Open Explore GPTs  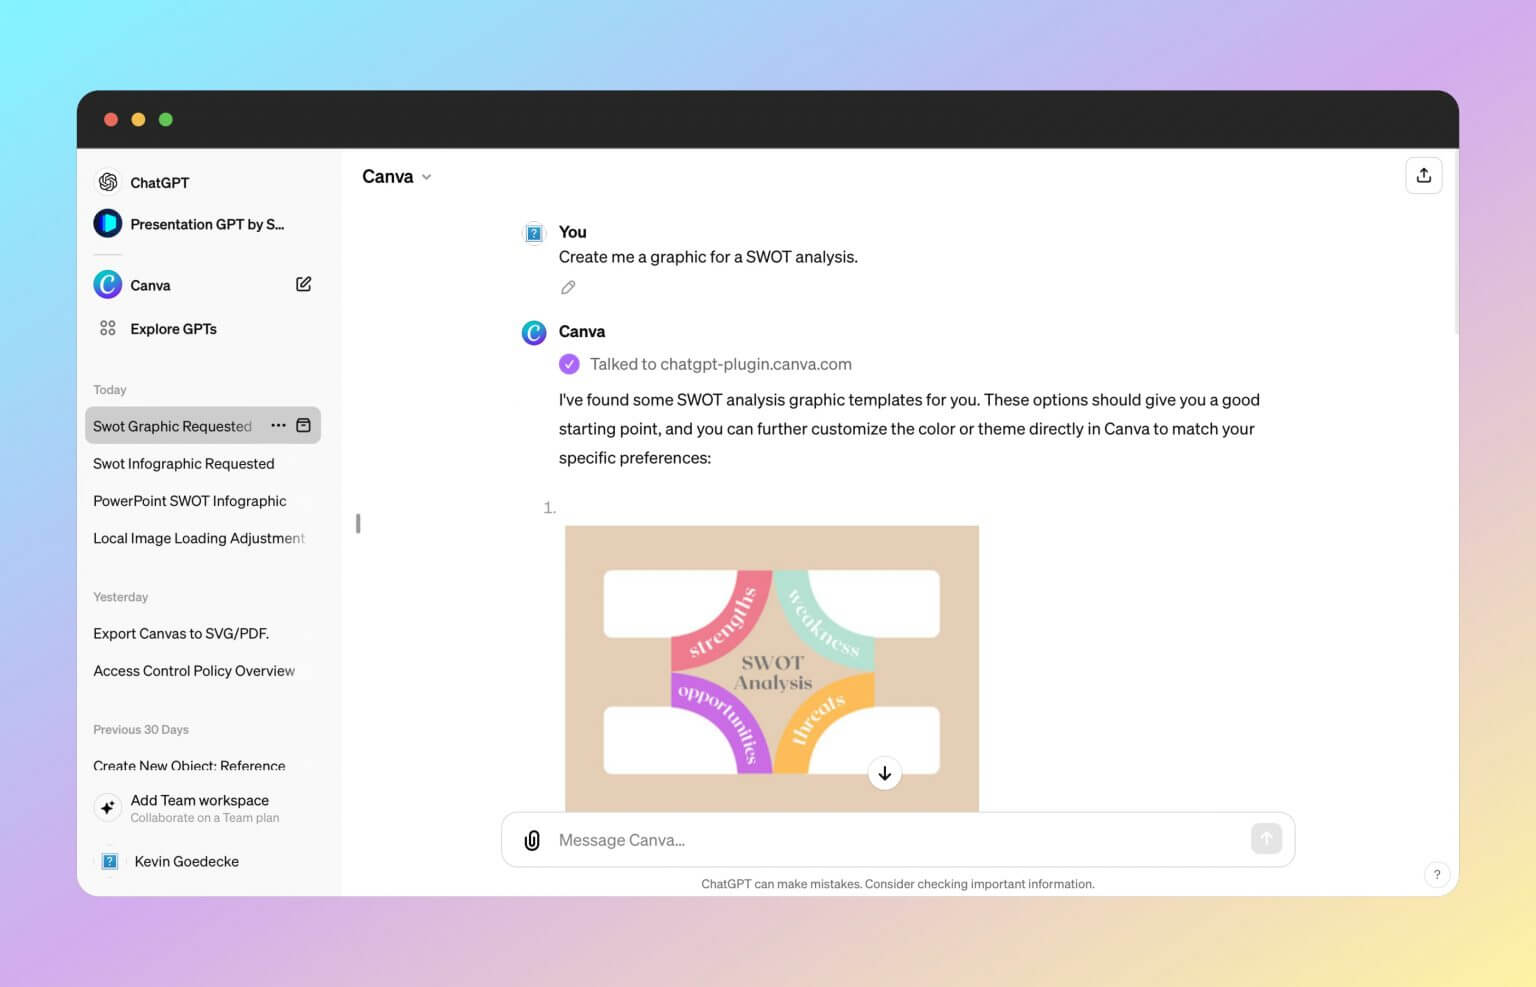(x=172, y=328)
